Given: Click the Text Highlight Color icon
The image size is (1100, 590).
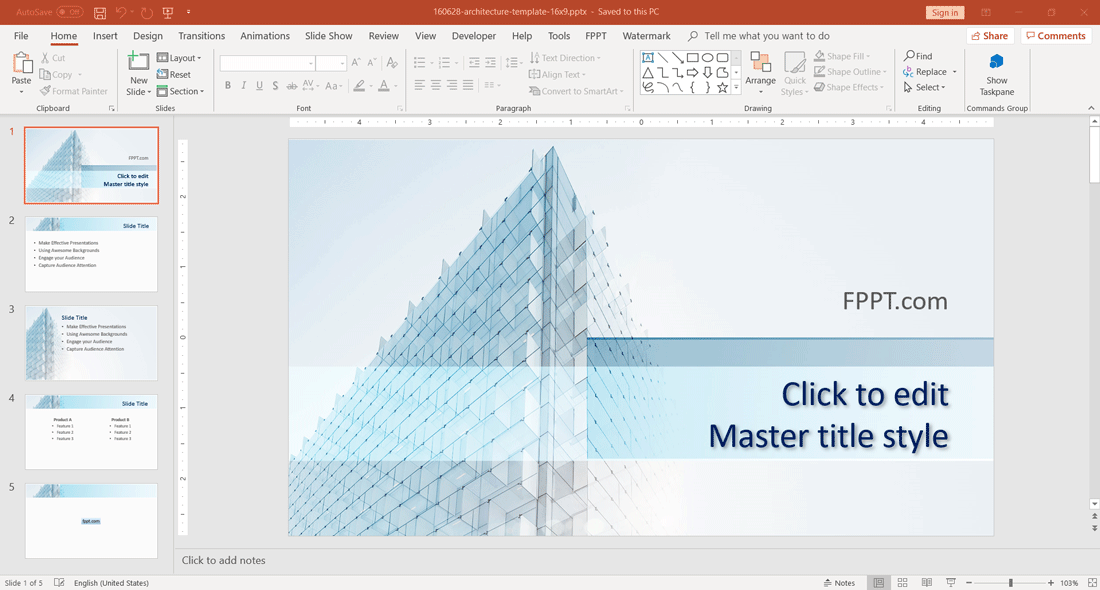Looking at the screenshot, I should (359, 85).
